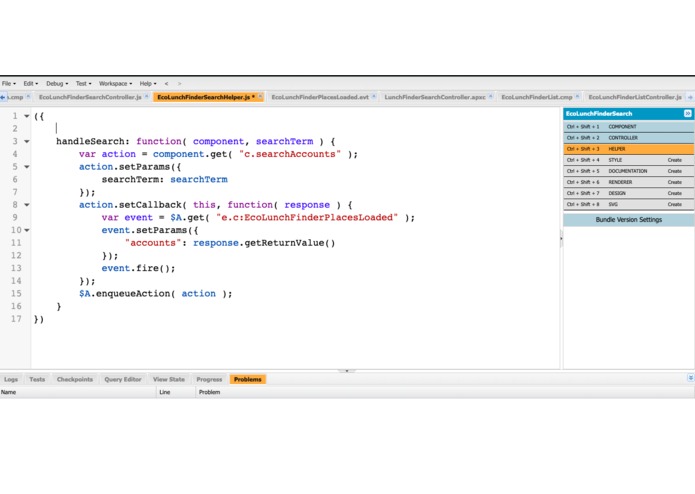
Task: Collapse event.setParams fold on line 10
Action: tap(27, 230)
